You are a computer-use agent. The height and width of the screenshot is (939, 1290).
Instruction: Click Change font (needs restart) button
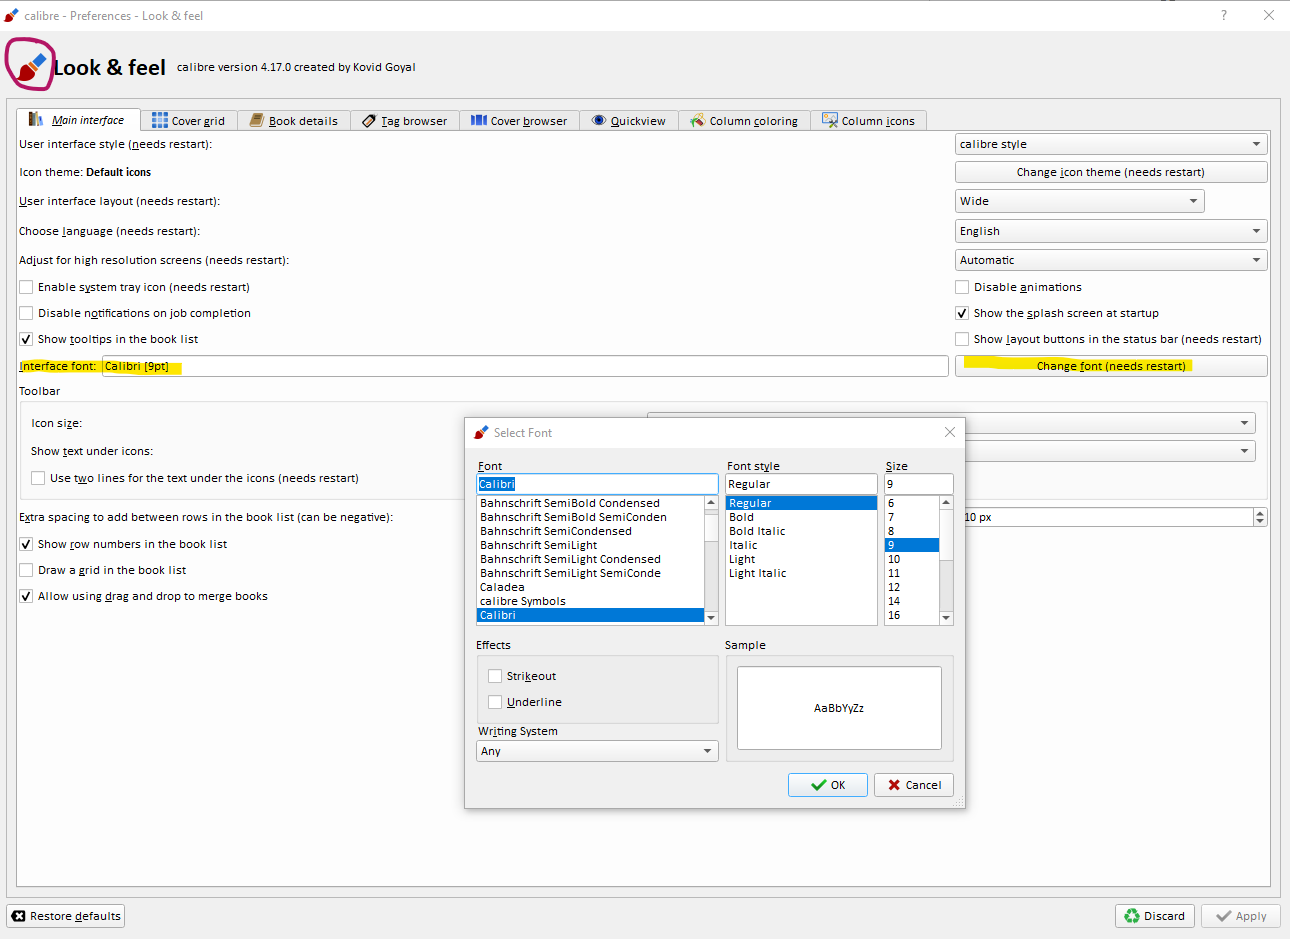1110,366
